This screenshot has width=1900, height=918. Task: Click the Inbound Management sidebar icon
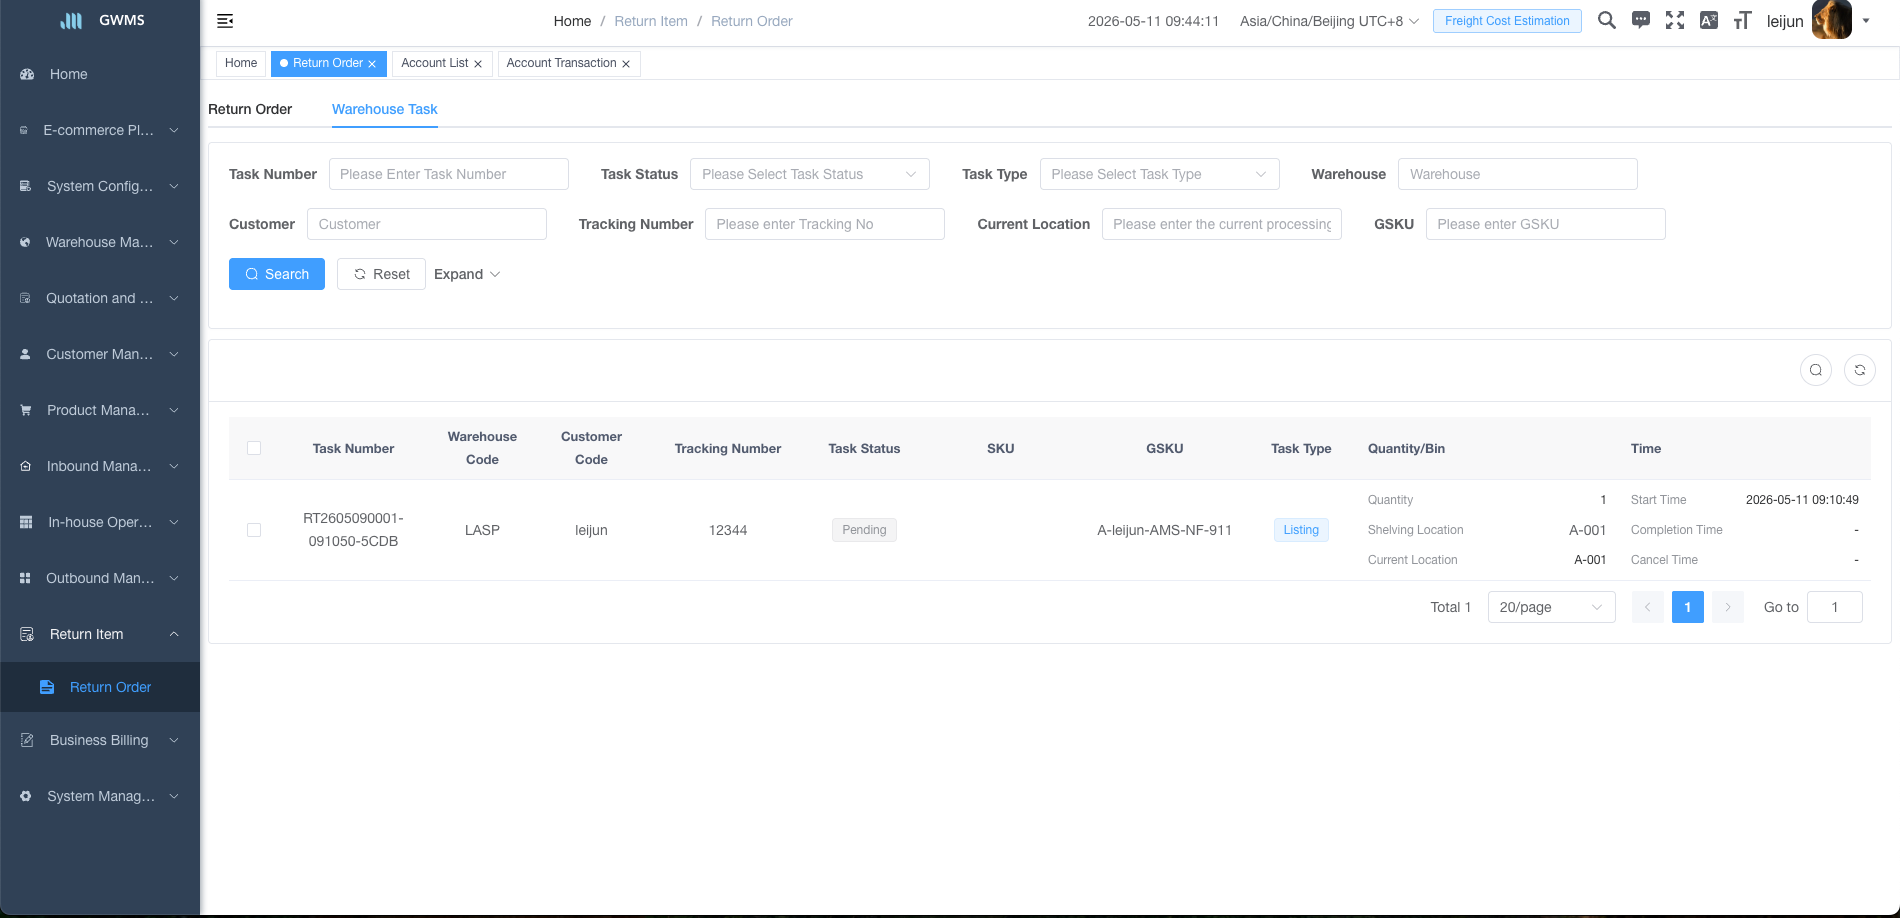coord(26,466)
